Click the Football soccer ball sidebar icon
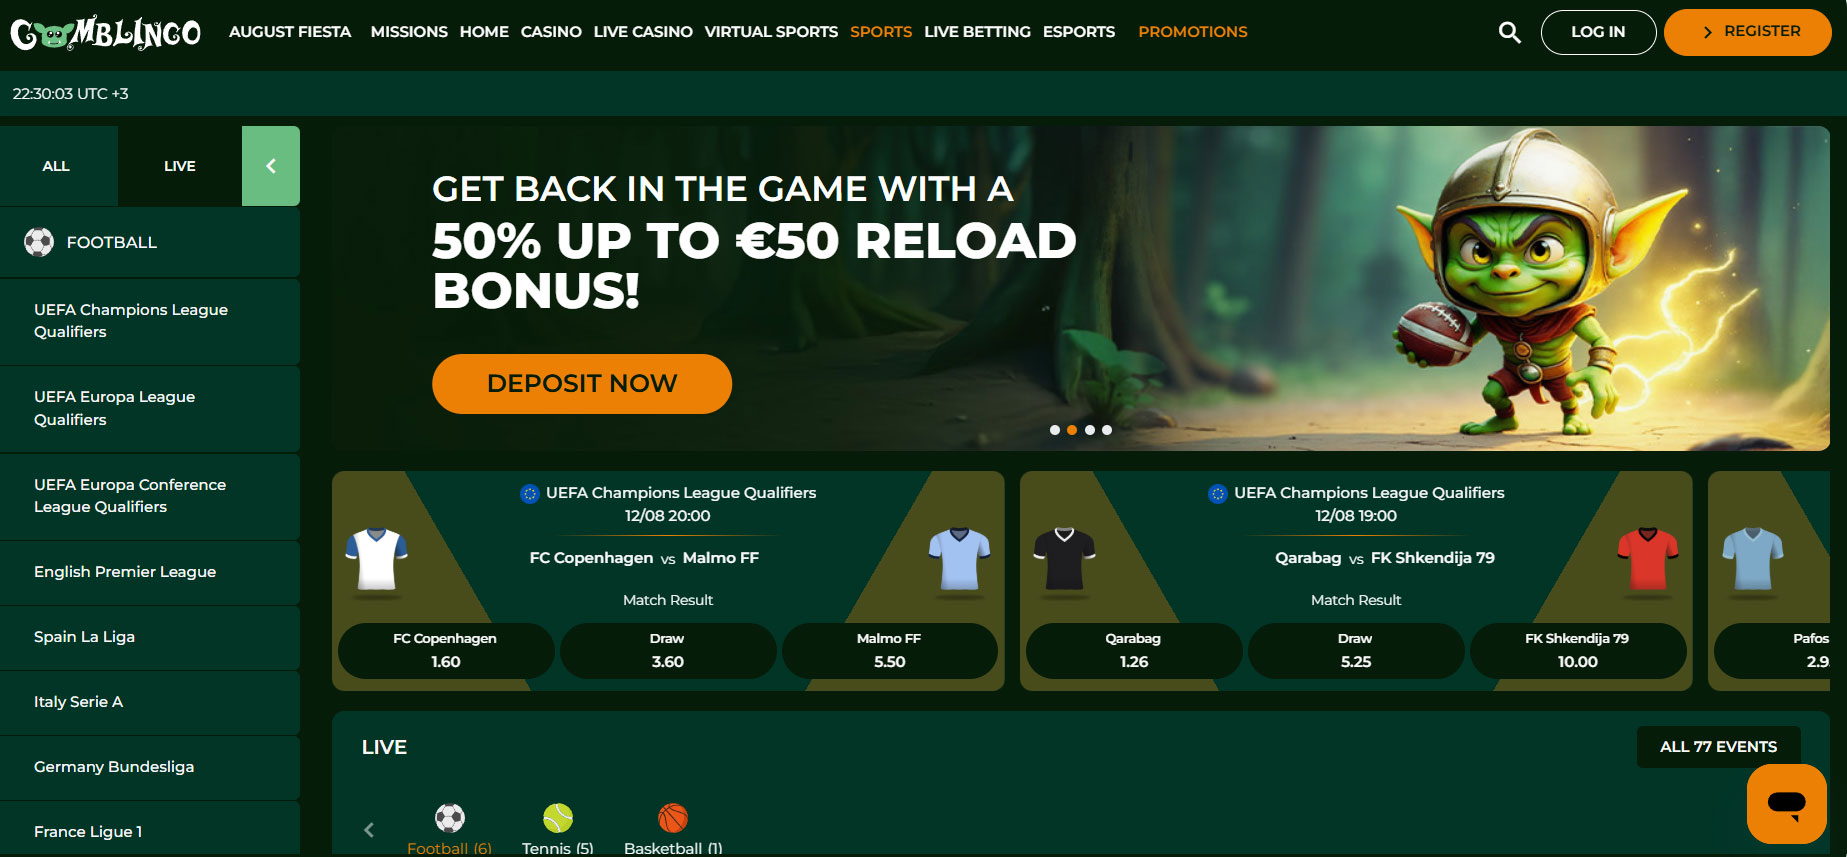This screenshot has height=857, width=1847. [39, 242]
